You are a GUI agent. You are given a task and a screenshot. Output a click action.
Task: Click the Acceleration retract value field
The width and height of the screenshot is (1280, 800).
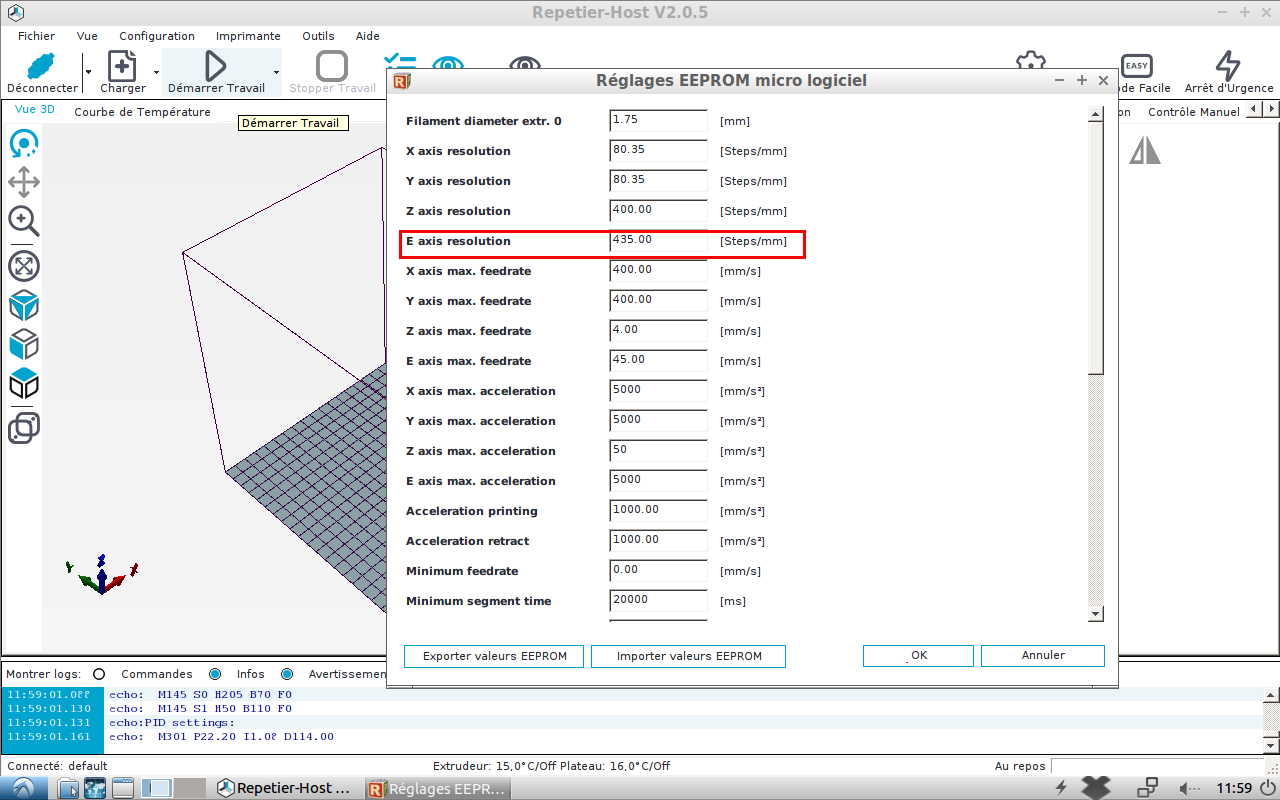coord(658,541)
